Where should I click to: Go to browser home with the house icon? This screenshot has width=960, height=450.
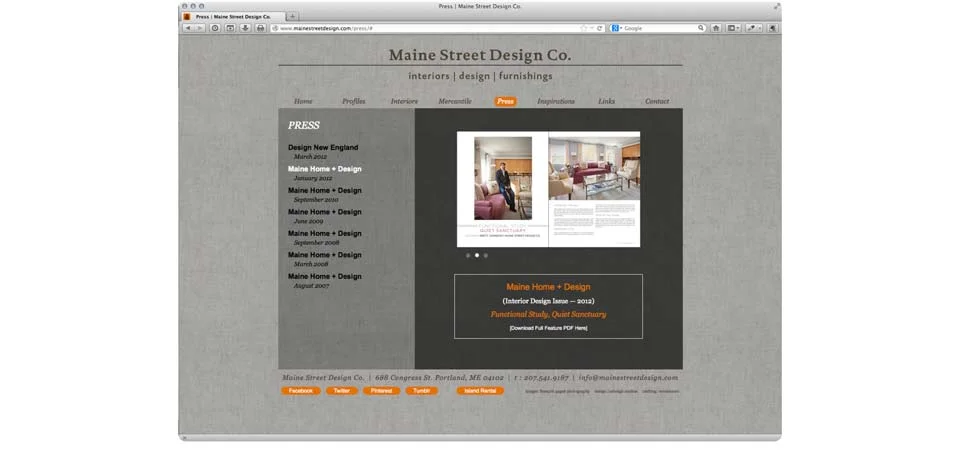(716, 28)
